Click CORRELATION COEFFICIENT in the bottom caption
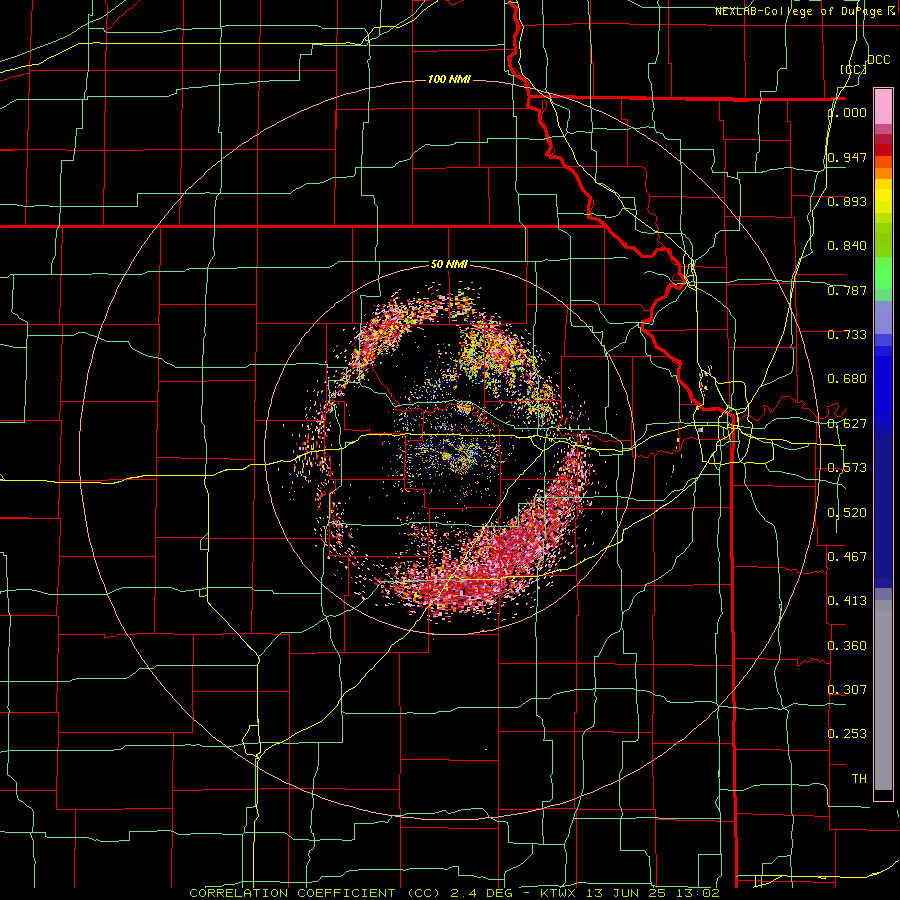The height and width of the screenshot is (900, 900). click(x=292, y=893)
